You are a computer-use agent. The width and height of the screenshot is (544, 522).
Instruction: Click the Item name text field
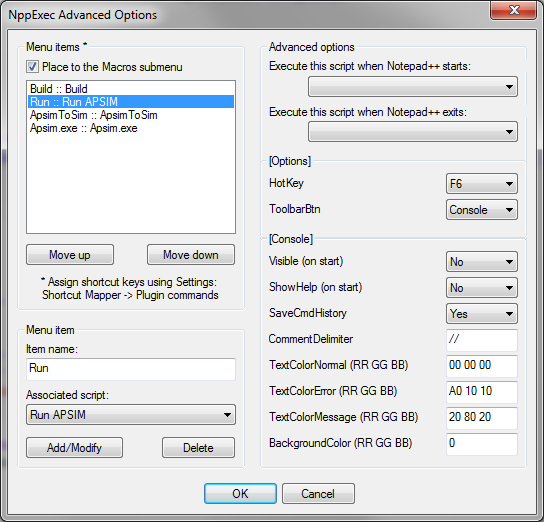tap(131, 369)
